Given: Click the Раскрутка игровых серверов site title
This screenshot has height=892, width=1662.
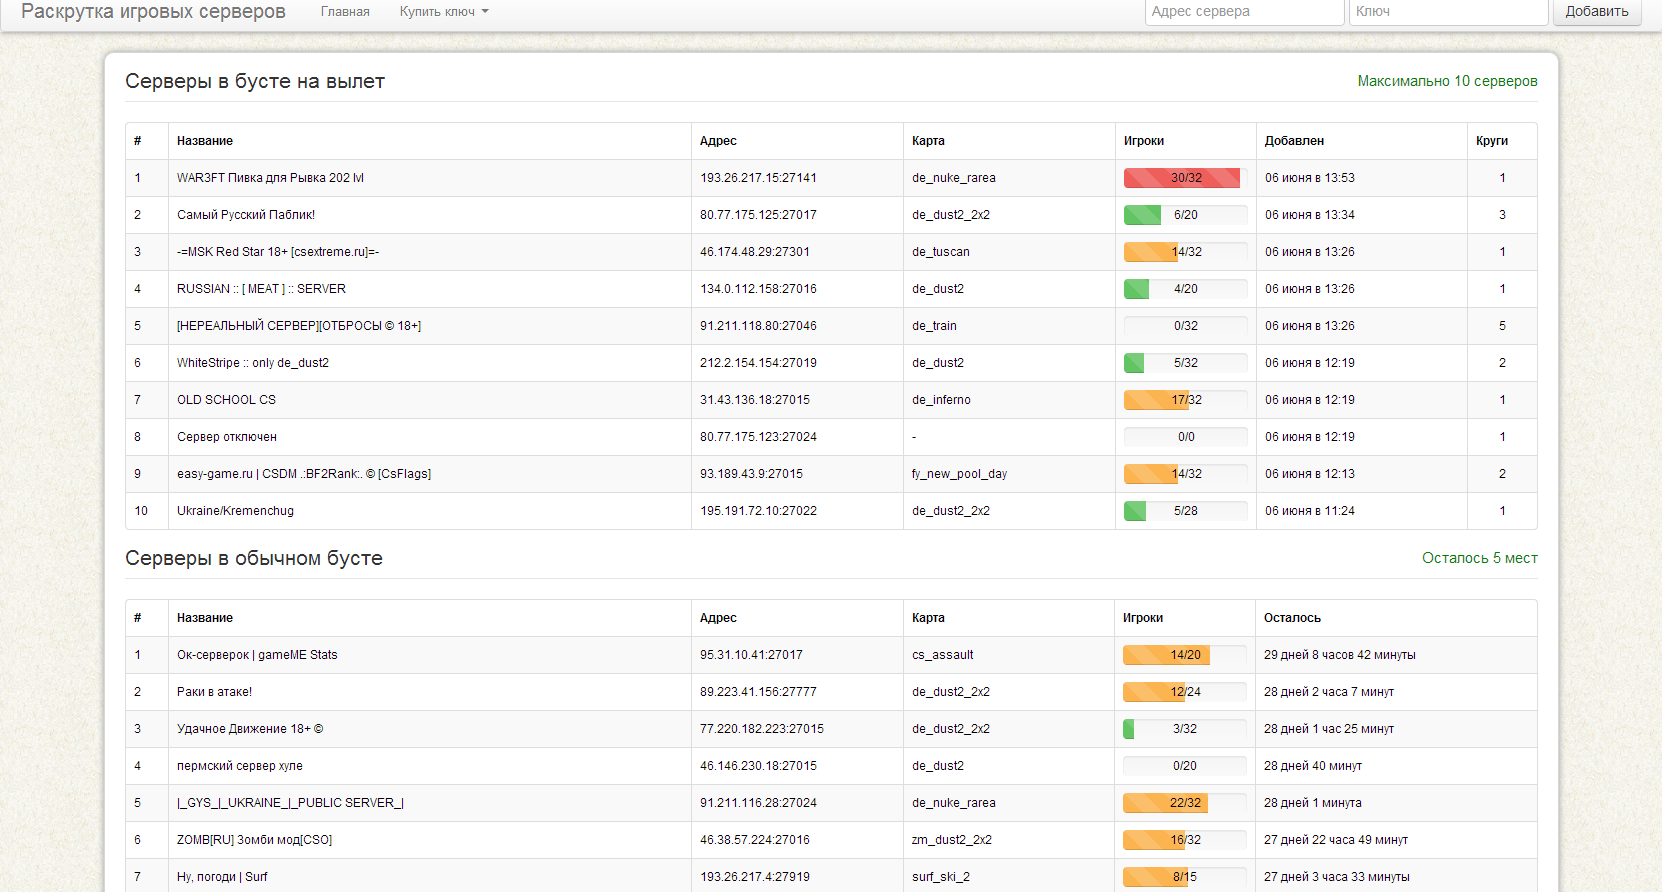Looking at the screenshot, I should pyautogui.click(x=153, y=12).
